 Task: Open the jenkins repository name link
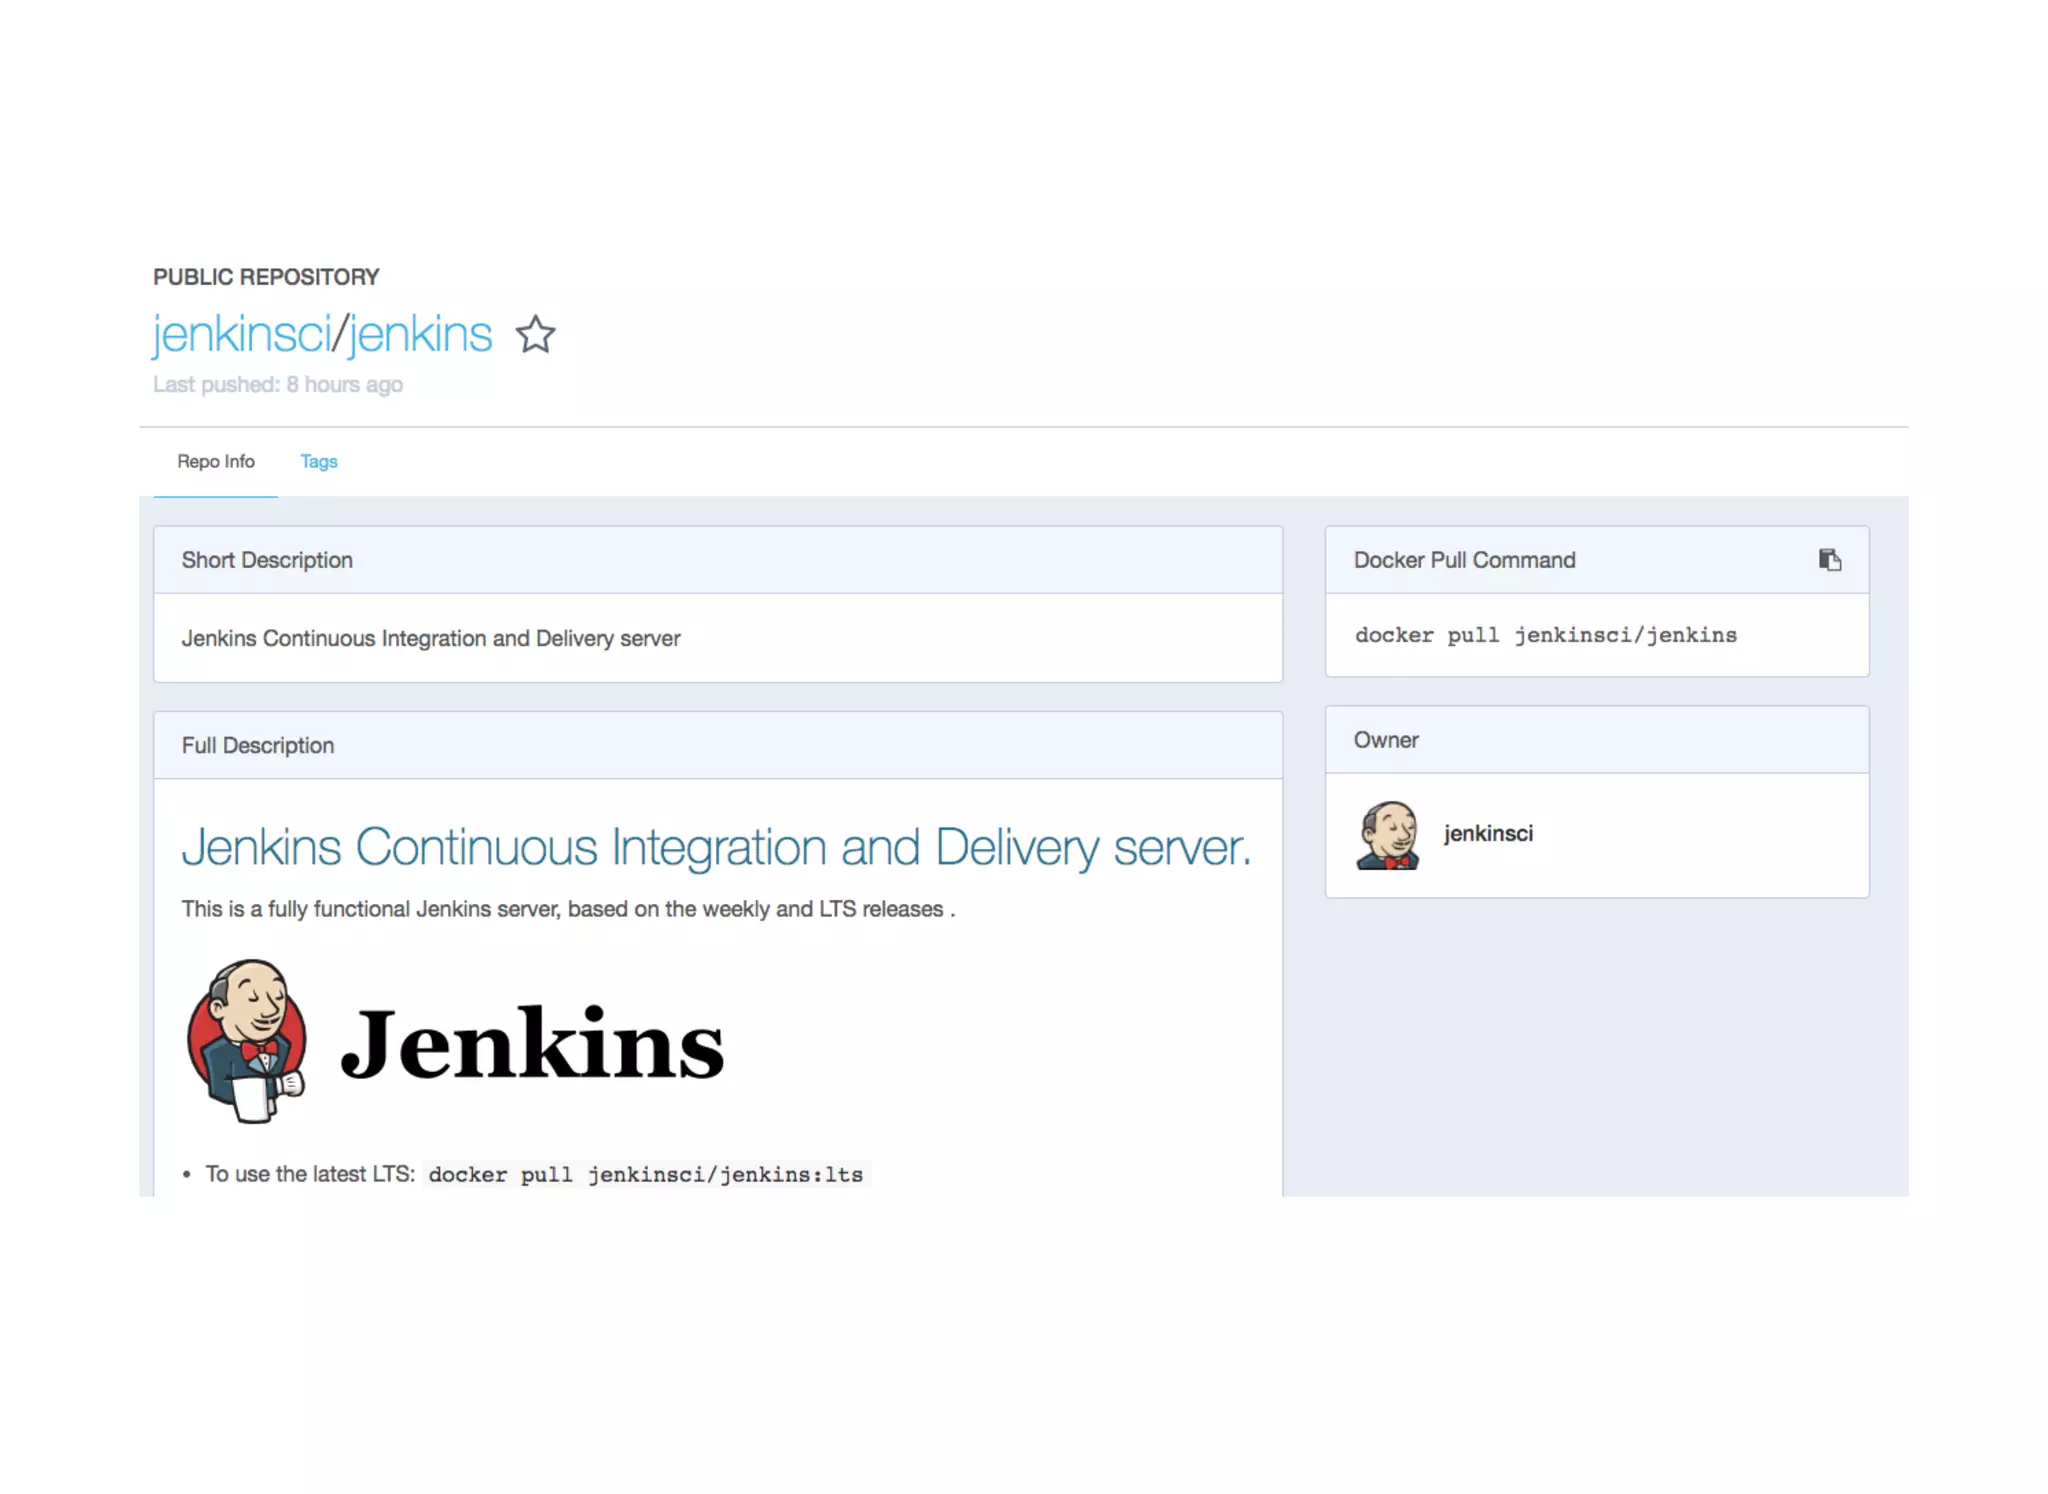tap(420, 335)
